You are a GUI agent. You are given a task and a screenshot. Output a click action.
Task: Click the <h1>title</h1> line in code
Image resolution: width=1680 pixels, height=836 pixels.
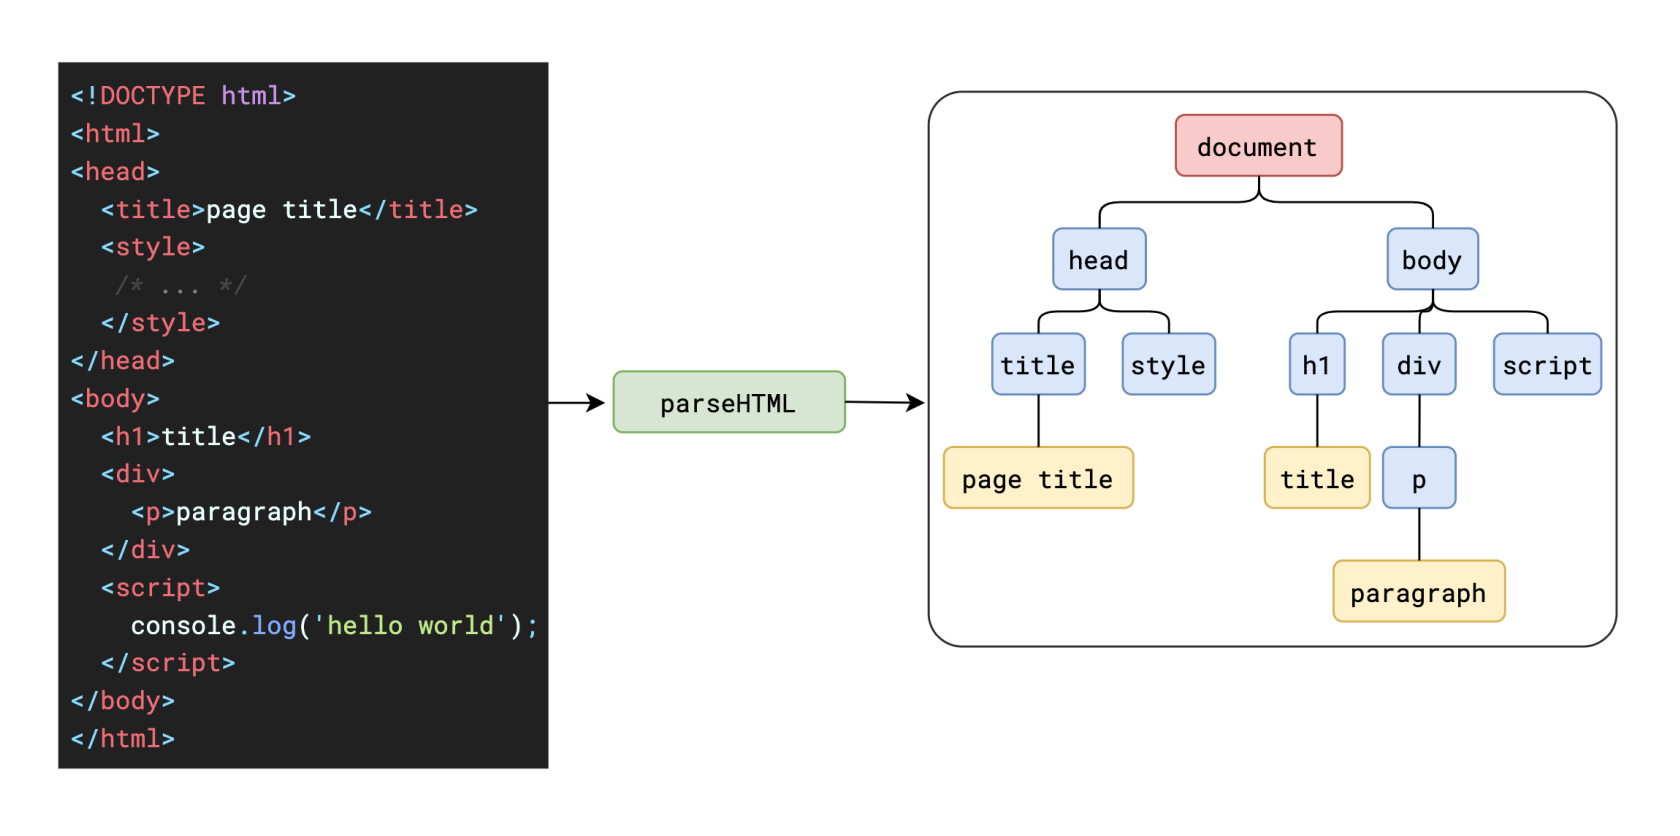(206, 437)
